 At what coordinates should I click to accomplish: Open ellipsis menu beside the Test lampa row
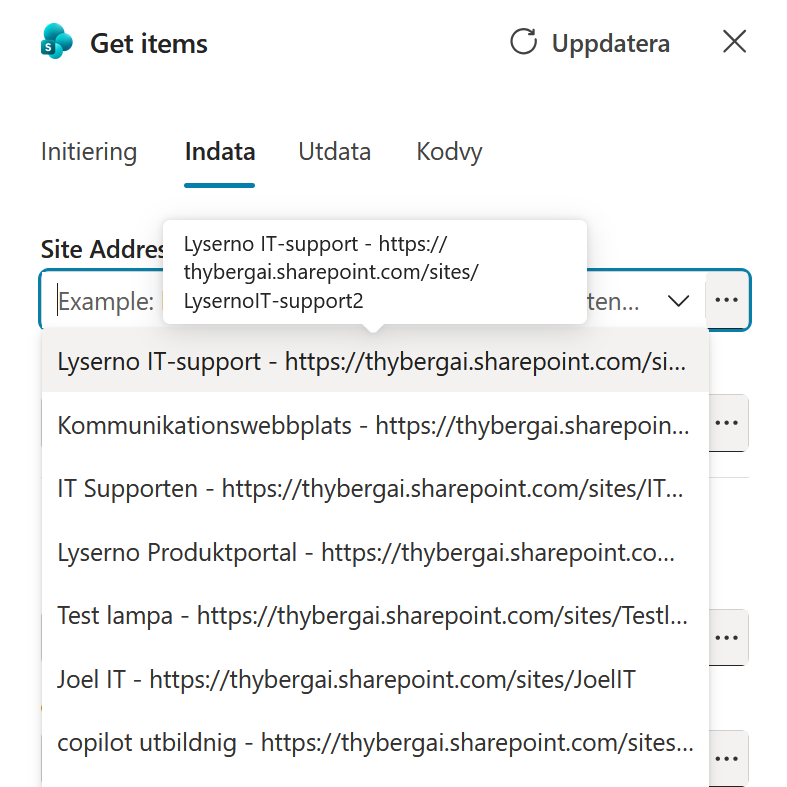727,638
